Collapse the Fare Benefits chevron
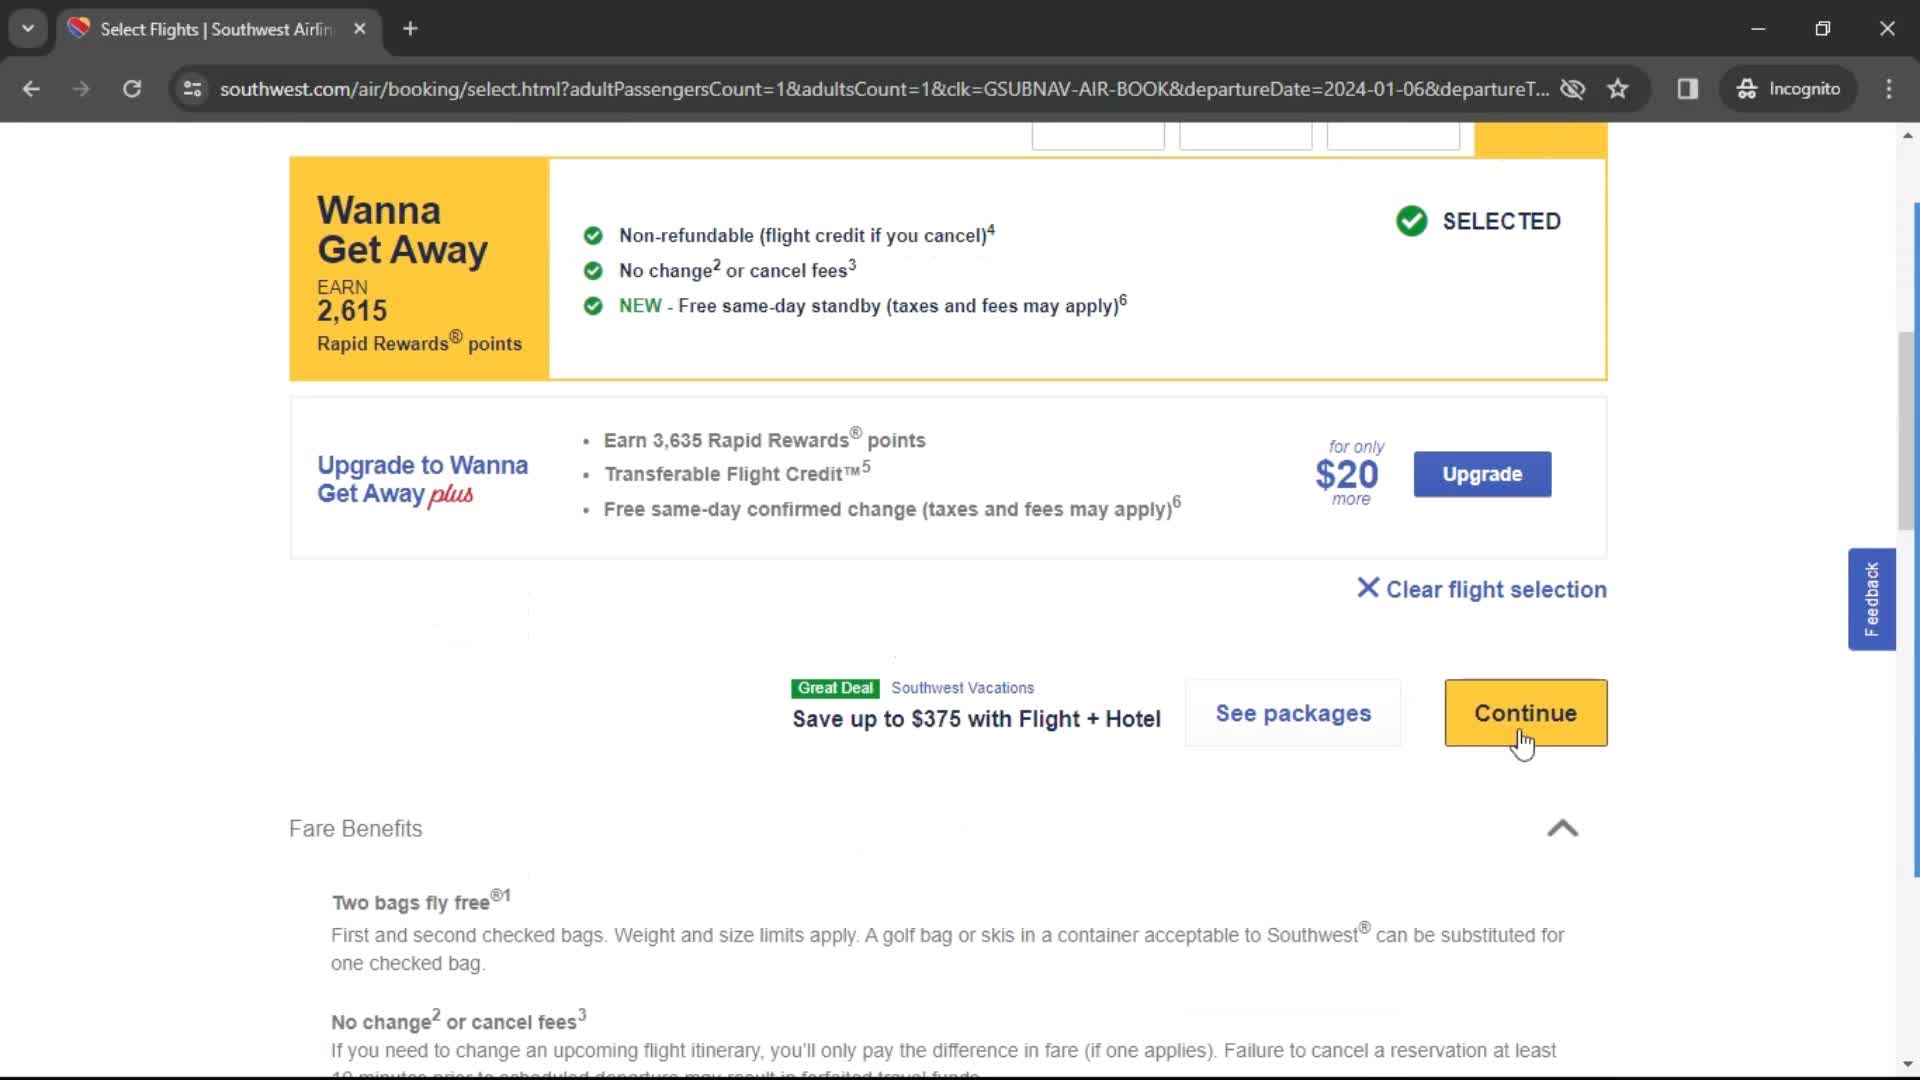Viewport: 1920px width, 1080px height. pos(1563,827)
